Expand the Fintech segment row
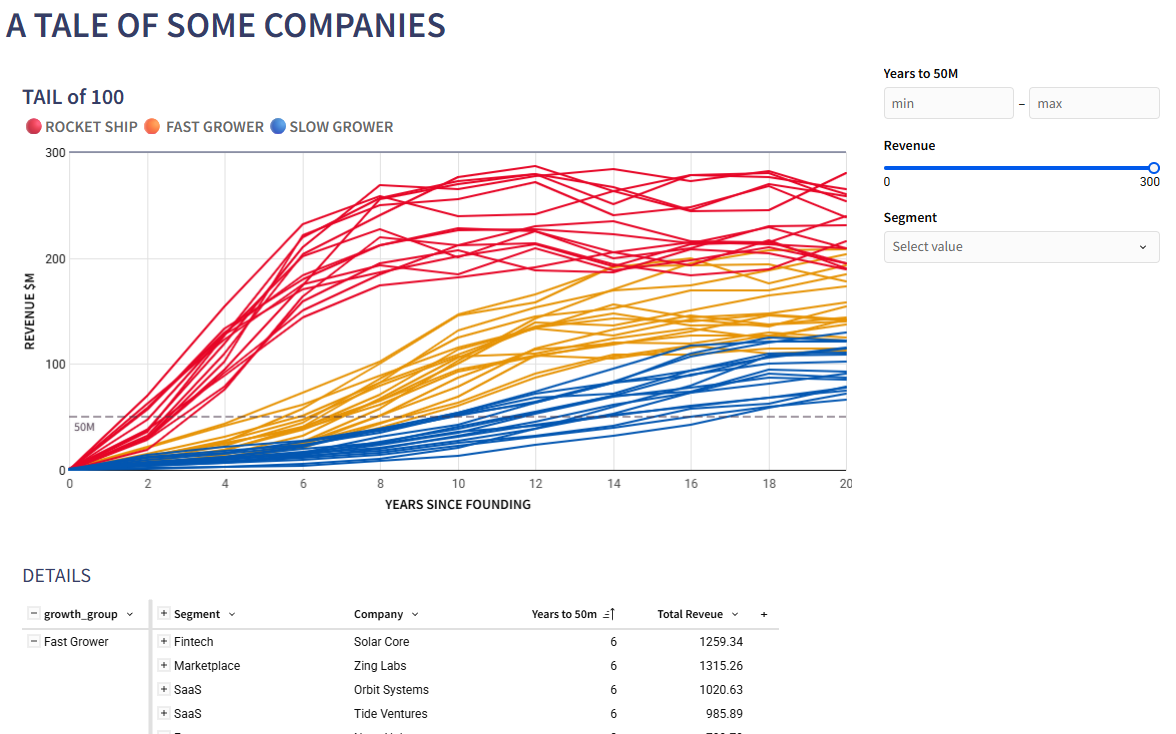Image resolution: width=1176 pixels, height=734 pixels. click(x=164, y=642)
